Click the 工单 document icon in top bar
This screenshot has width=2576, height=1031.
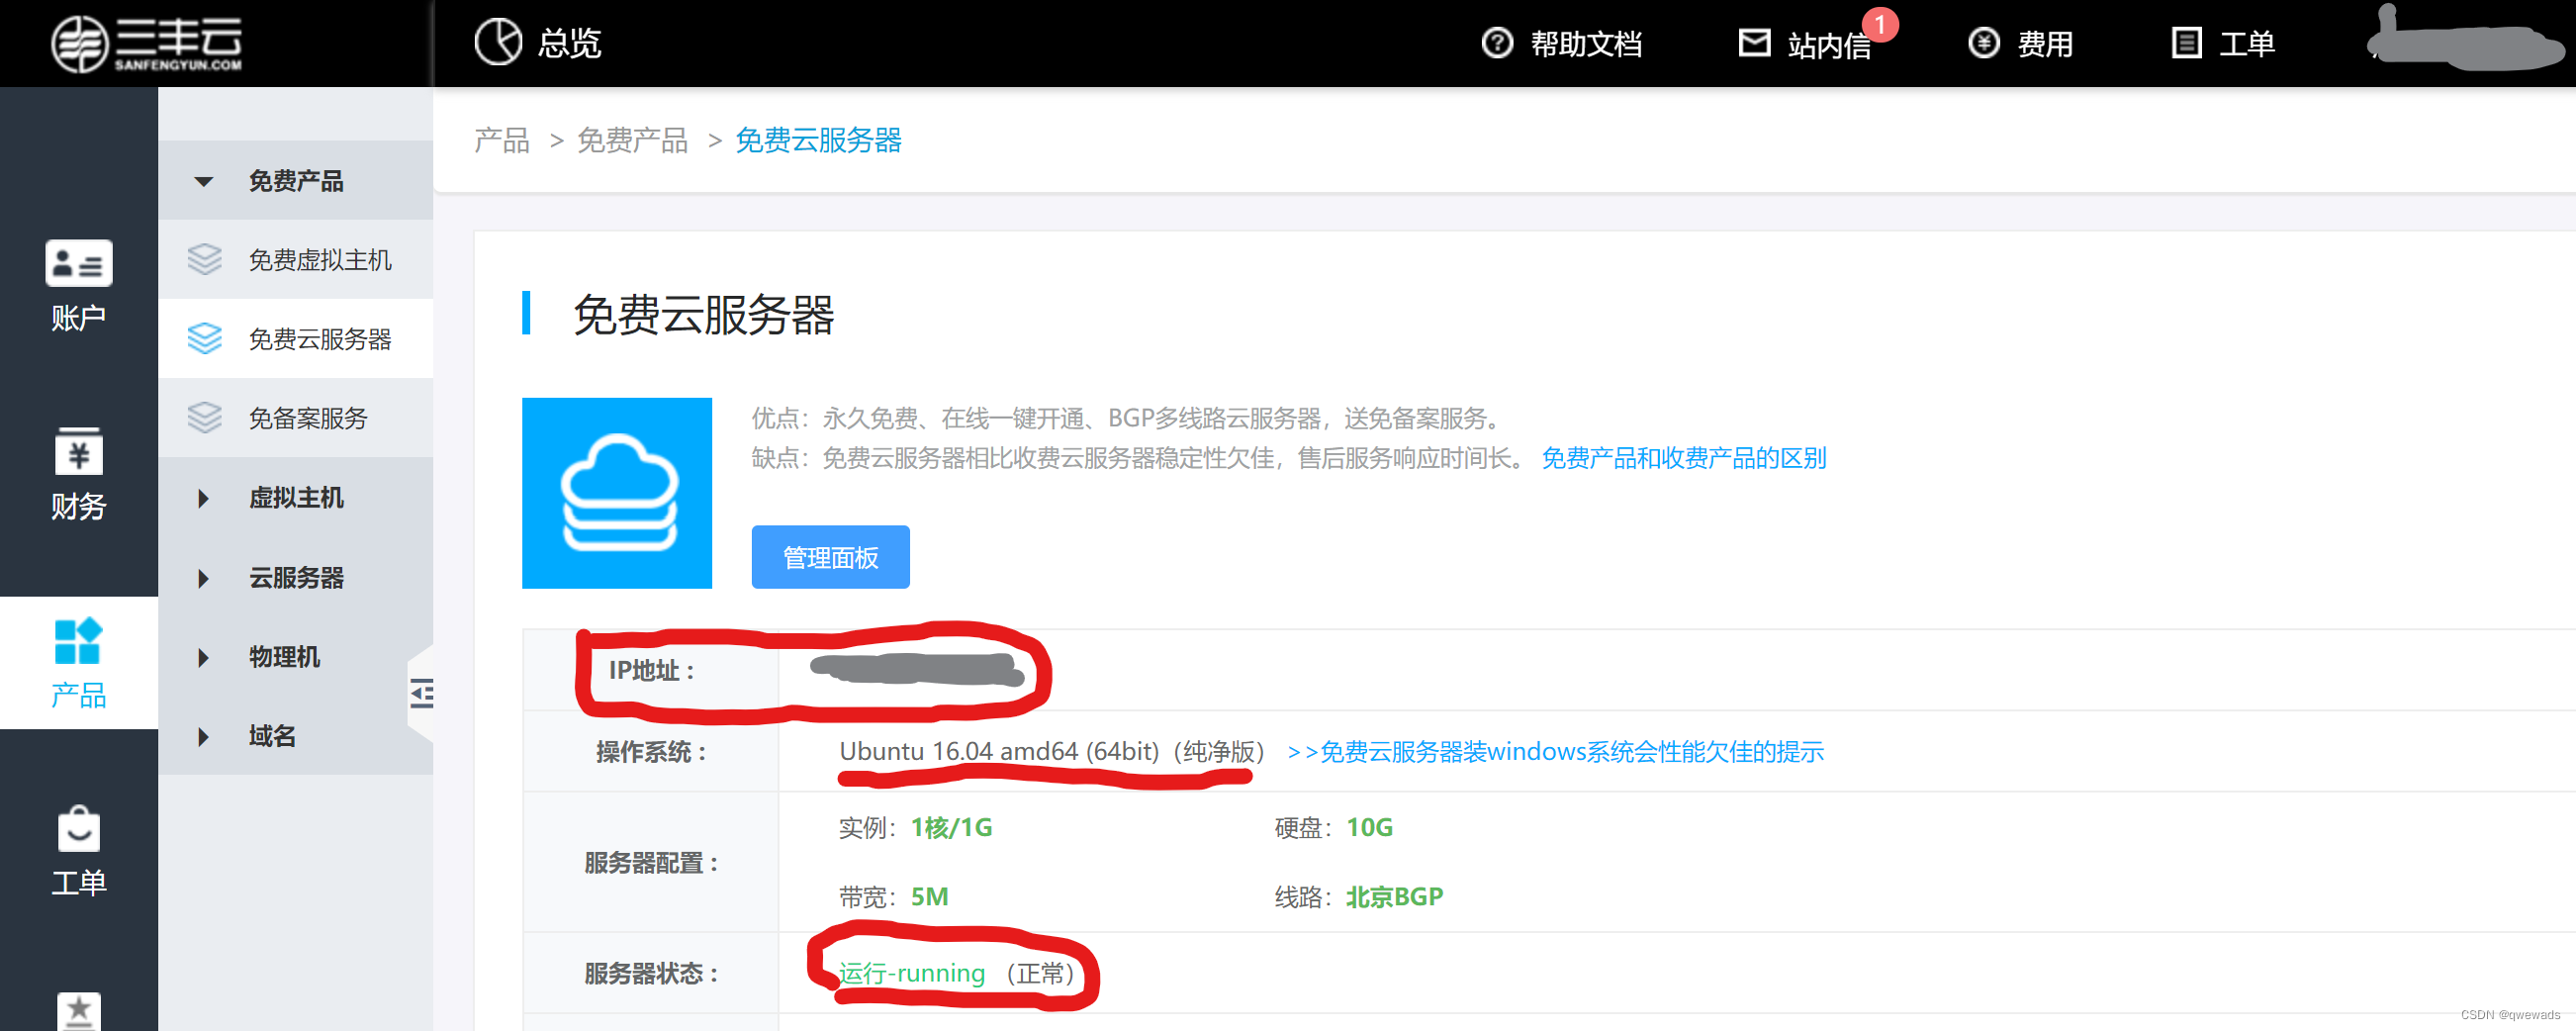[x=2186, y=43]
